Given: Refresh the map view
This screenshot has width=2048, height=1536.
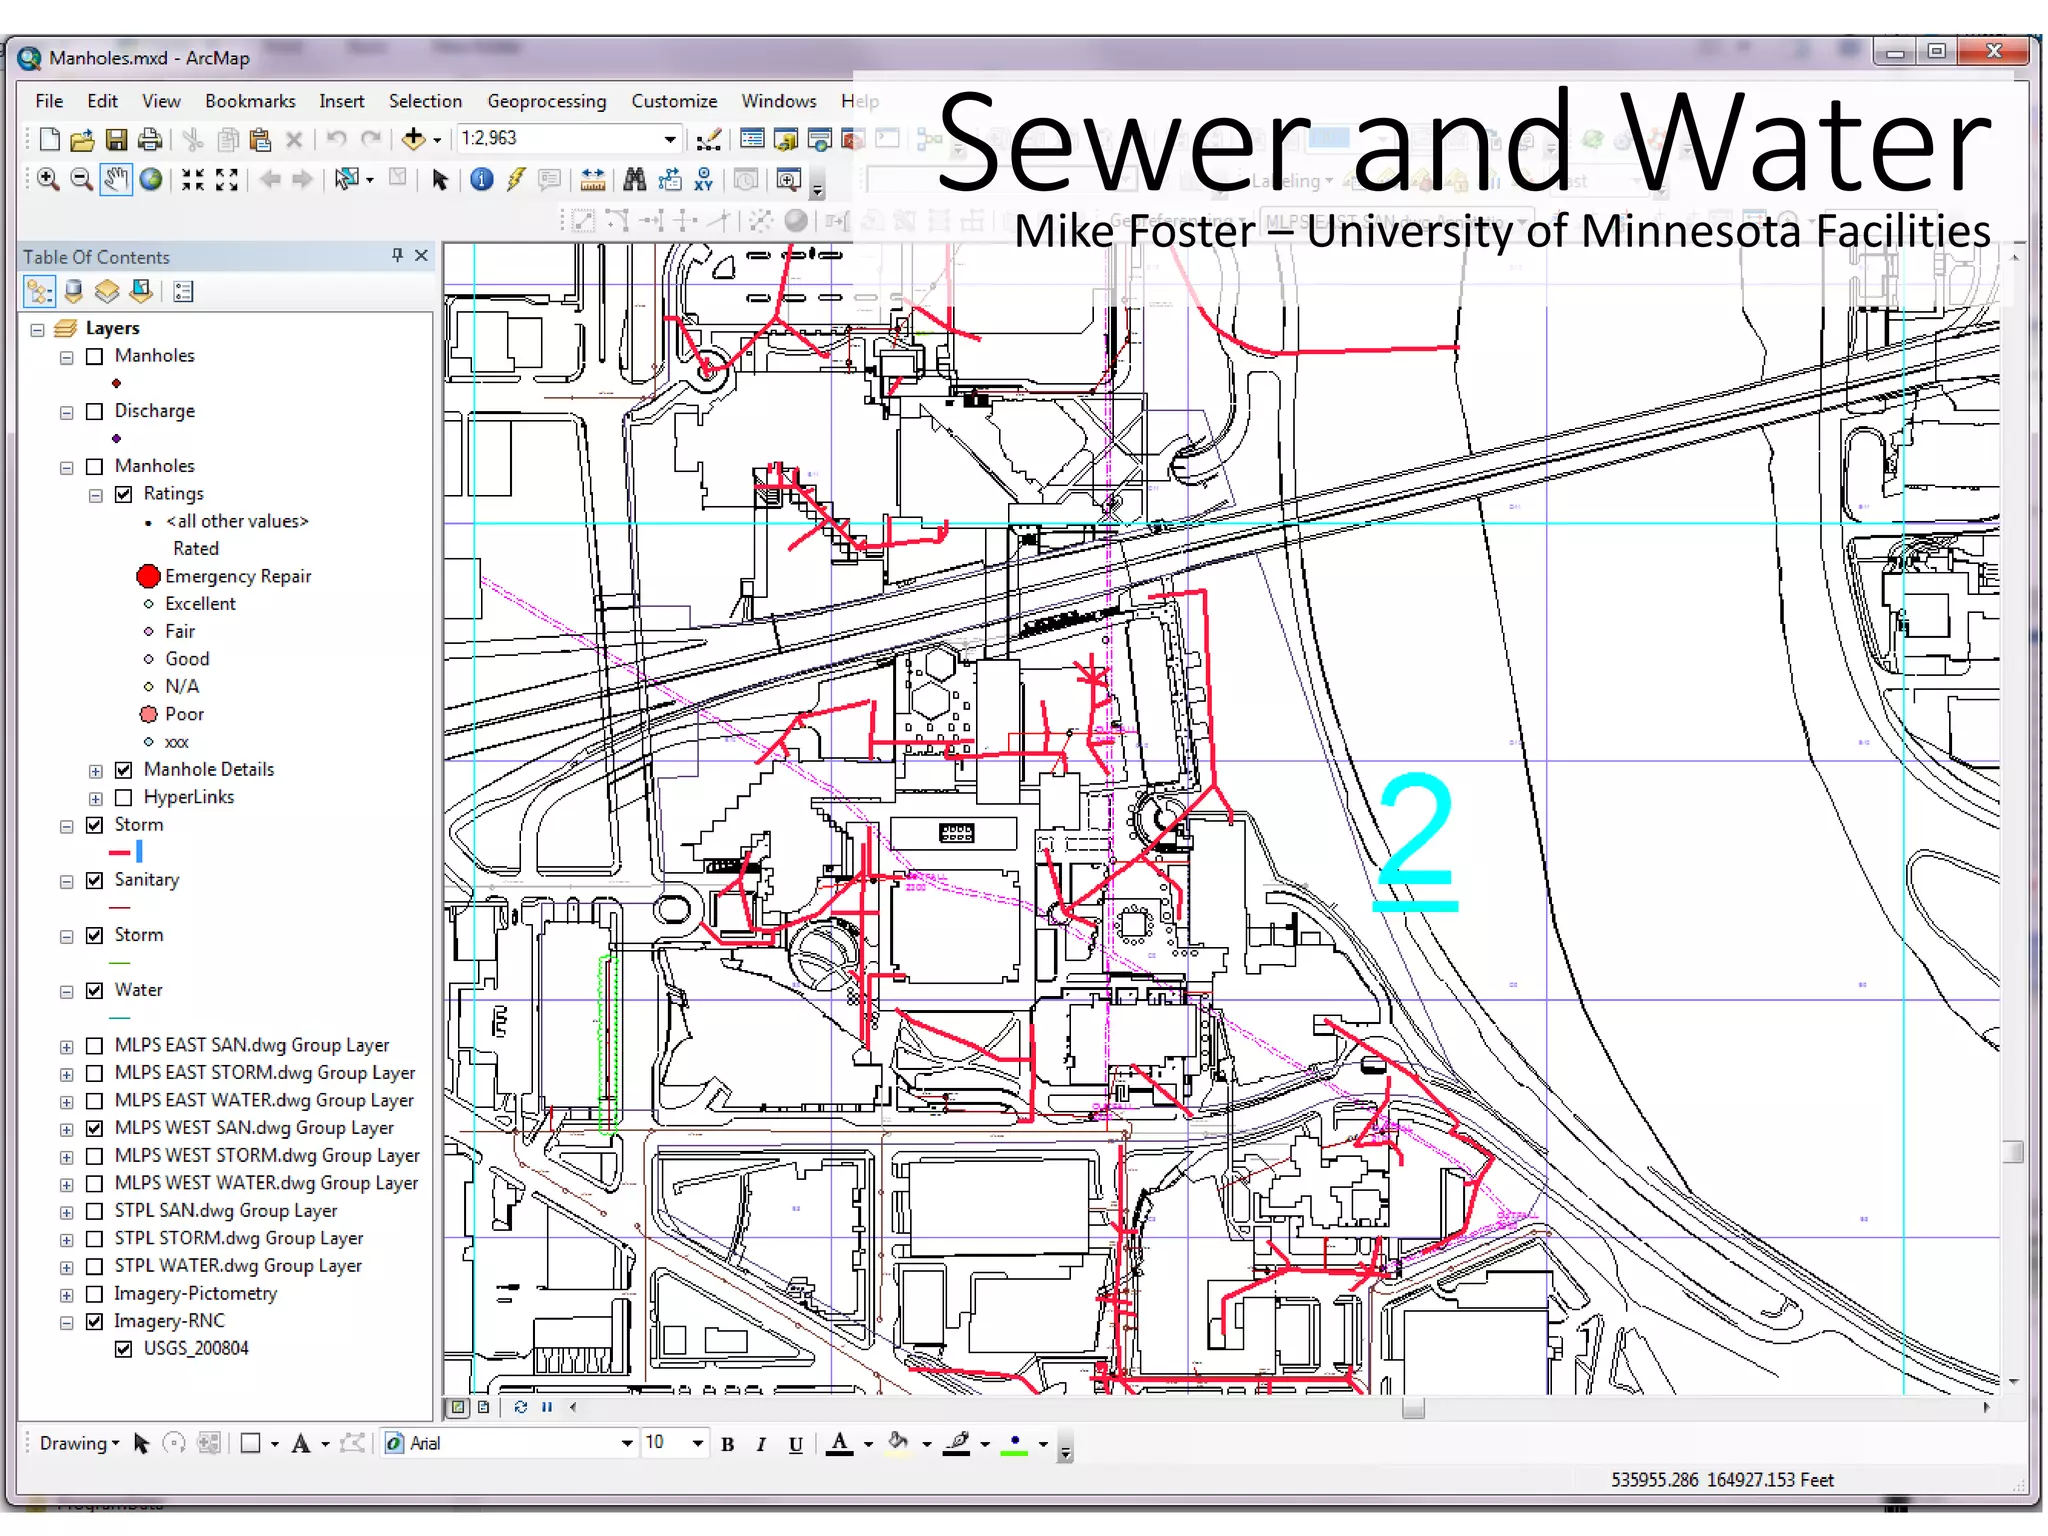Looking at the screenshot, I should coord(520,1407).
